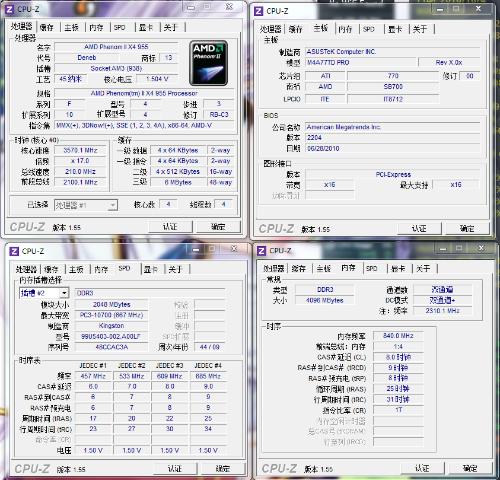Select 显卡 tab in the mainboard window
This screenshot has height=480, width=500.
(x=395, y=29)
